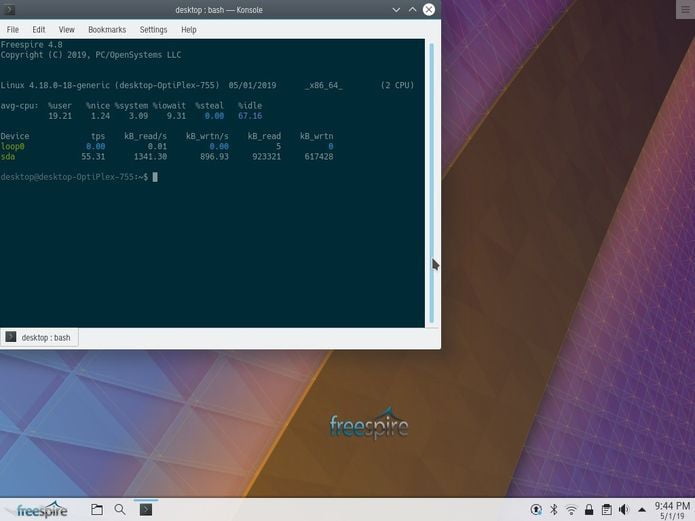Close the Konsole window
Image resolution: width=695 pixels, height=521 pixels.
(x=429, y=10)
